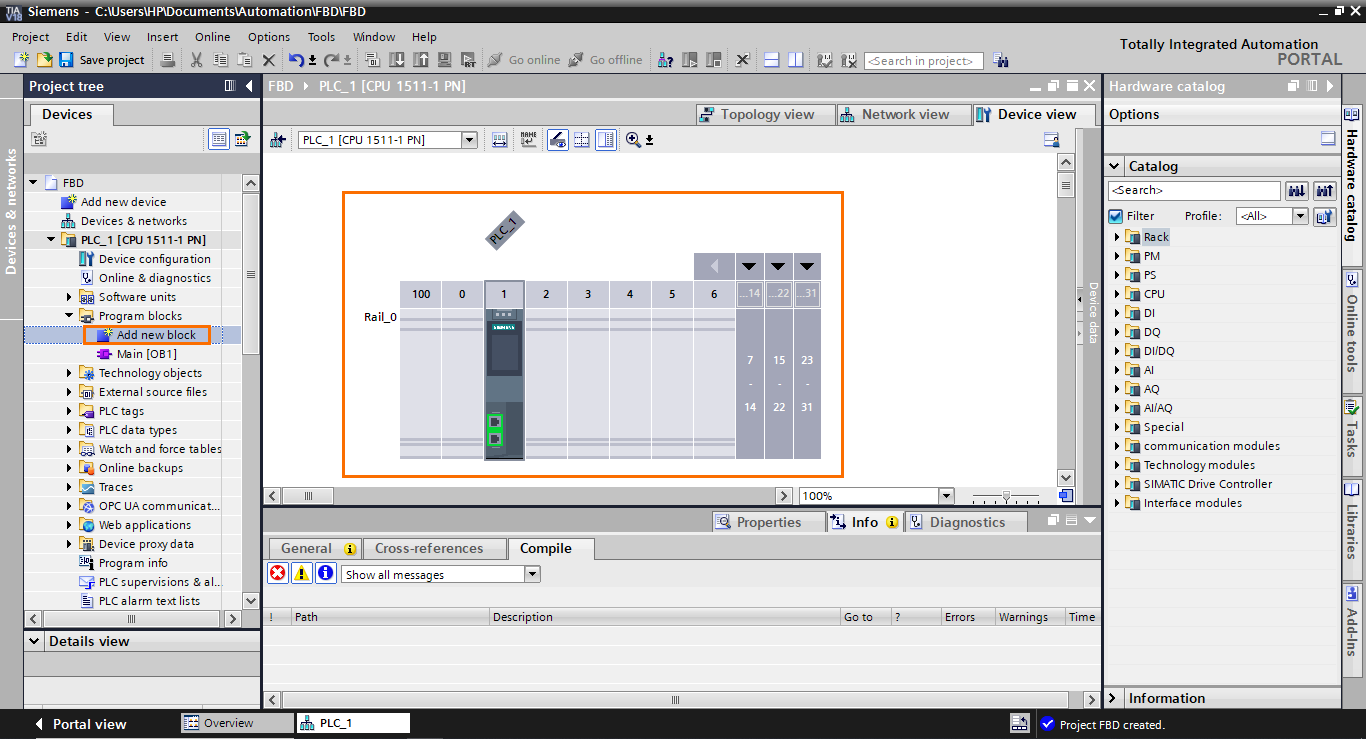Select the CPU module in rack slot 1

click(x=504, y=384)
